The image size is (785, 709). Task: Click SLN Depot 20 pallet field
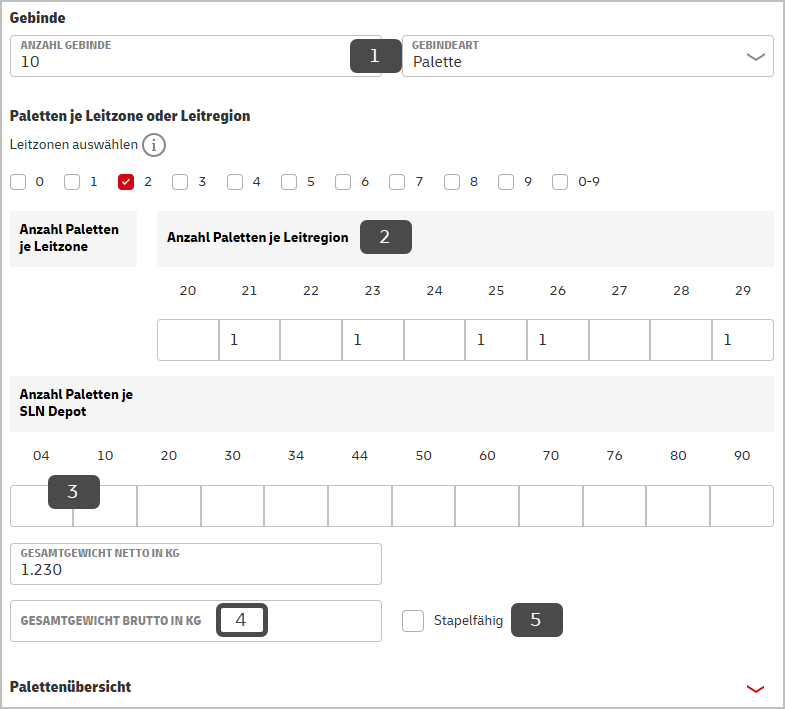169,506
